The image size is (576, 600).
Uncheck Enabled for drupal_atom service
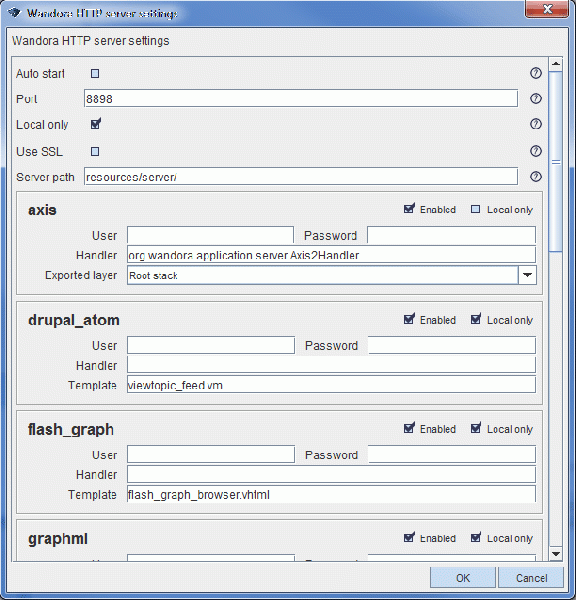coord(409,319)
